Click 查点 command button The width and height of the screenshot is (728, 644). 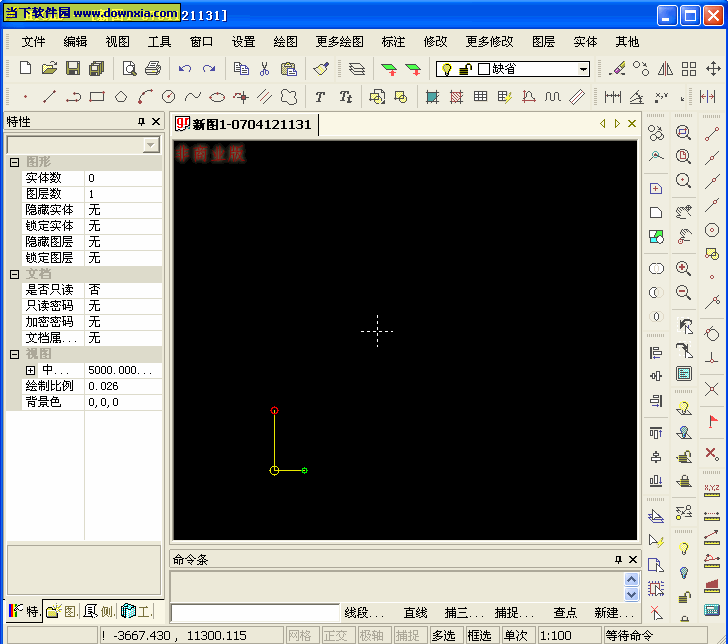tap(565, 613)
